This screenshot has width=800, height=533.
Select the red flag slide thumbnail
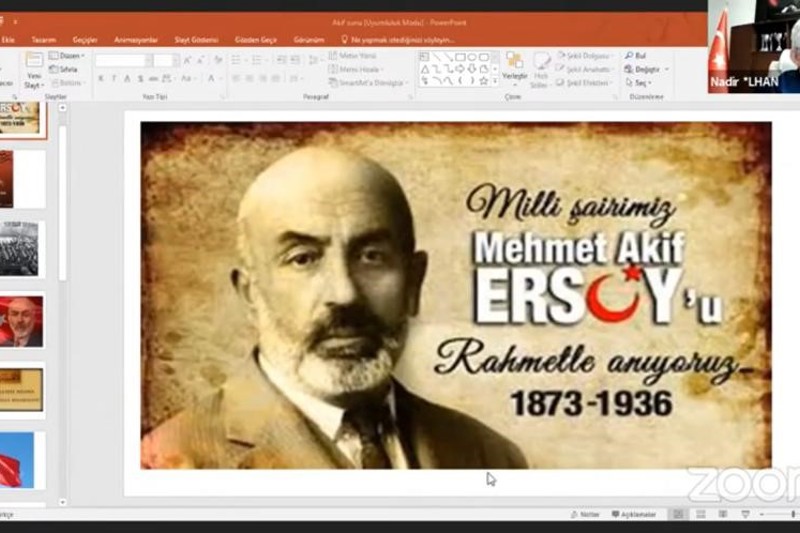[x=19, y=459]
